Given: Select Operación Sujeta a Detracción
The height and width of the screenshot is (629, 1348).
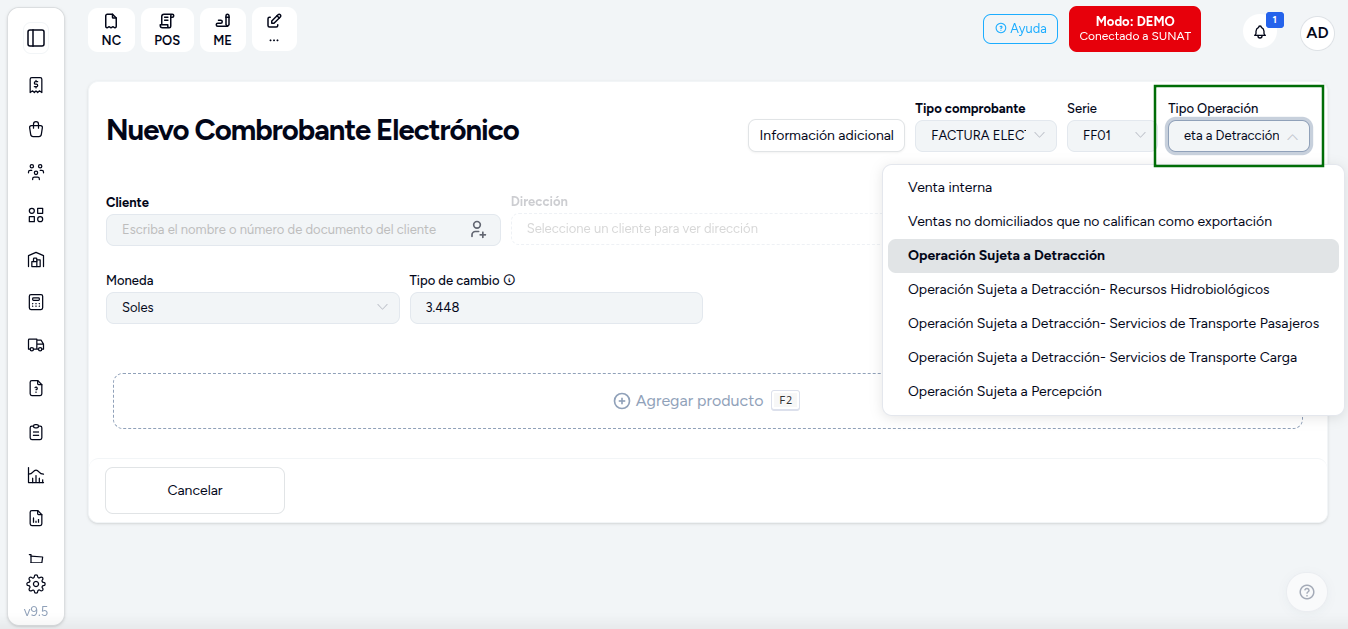Looking at the screenshot, I should point(1113,256).
